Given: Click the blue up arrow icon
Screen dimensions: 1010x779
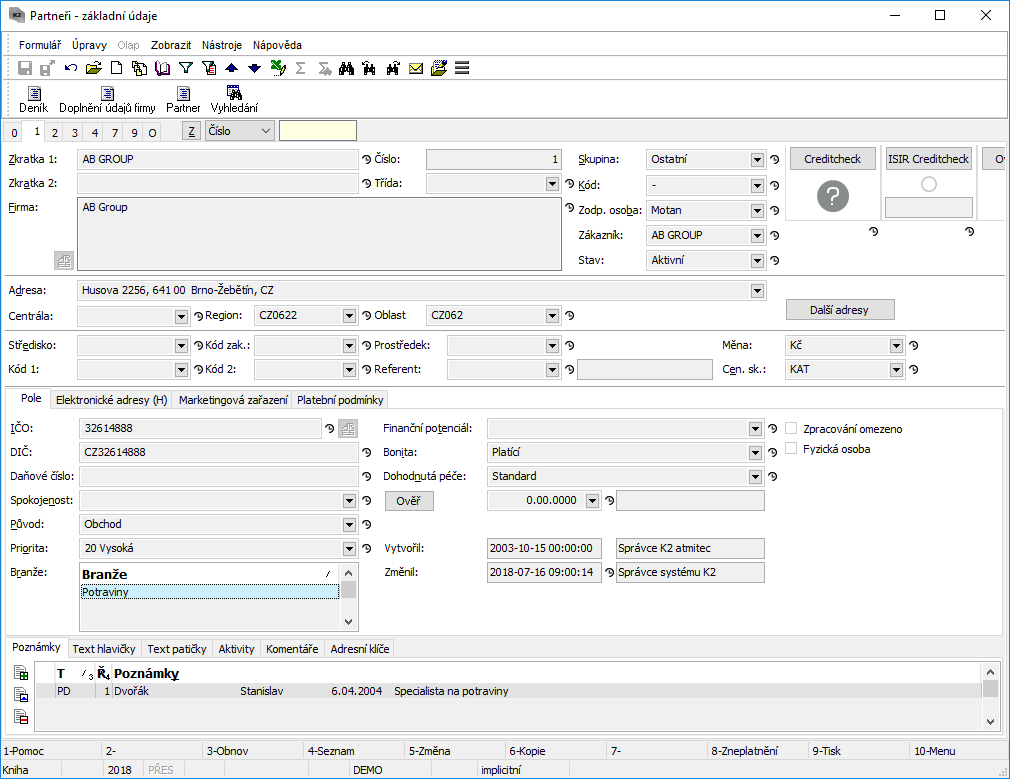Looking at the screenshot, I should coord(232,68).
